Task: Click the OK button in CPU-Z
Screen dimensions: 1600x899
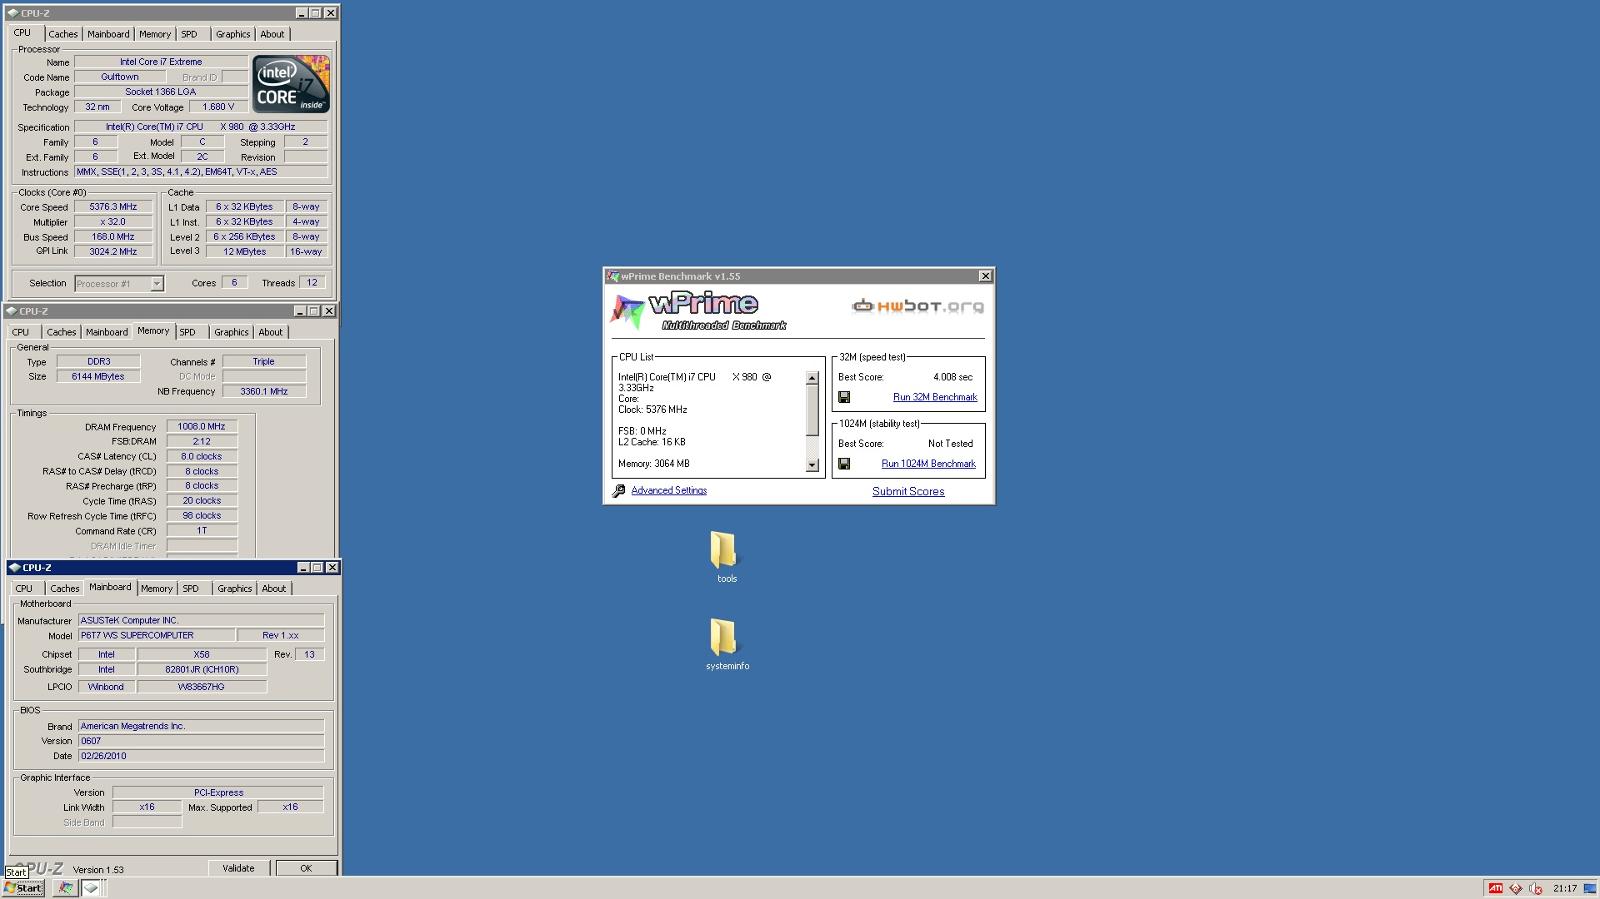Action: (306, 869)
